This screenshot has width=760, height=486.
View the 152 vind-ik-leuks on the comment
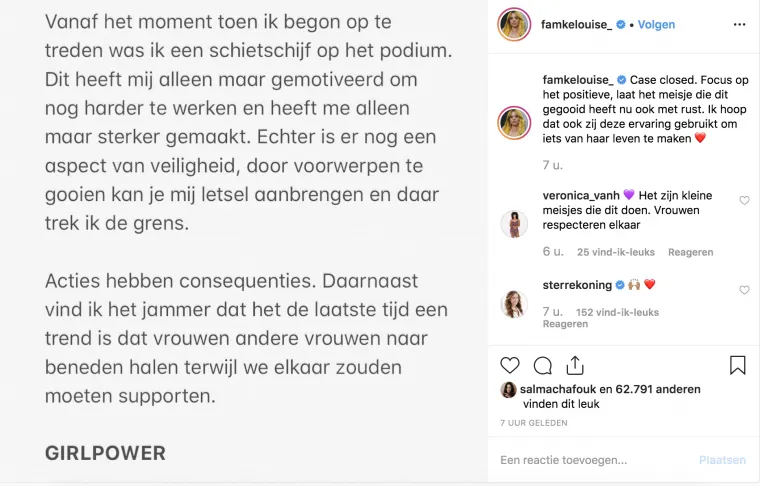pyautogui.click(x=618, y=312)
